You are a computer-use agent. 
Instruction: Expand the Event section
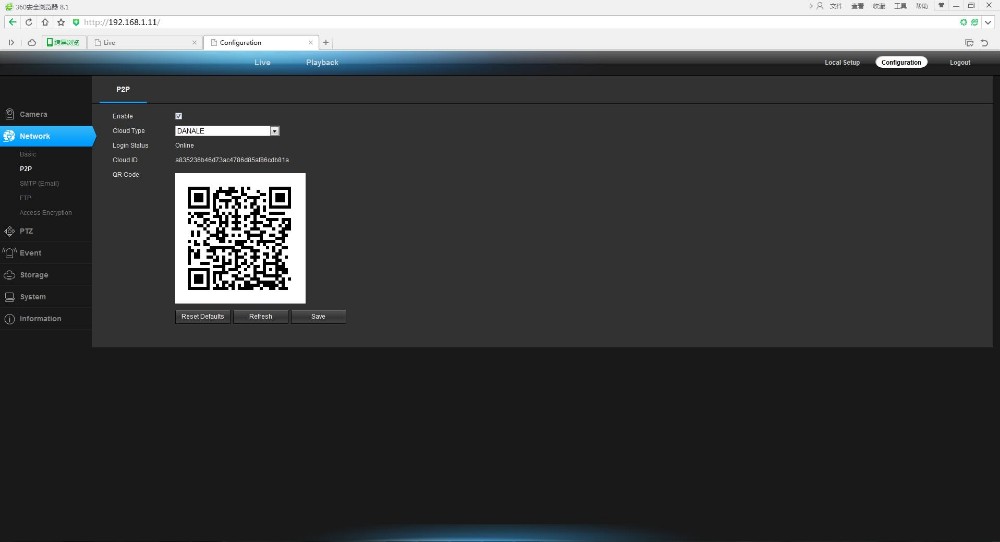46,253
